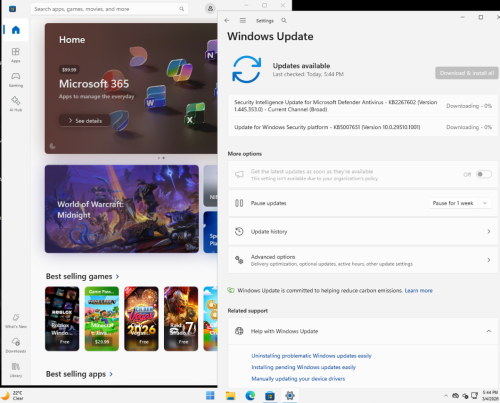Open Update history page

coord(363,231)
